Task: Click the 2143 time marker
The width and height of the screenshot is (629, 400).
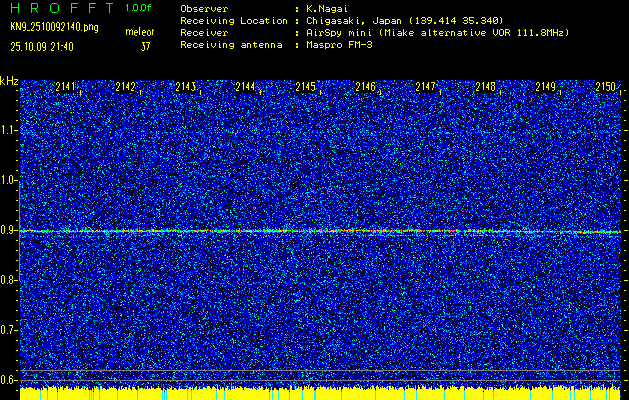Action: [186, 87]
